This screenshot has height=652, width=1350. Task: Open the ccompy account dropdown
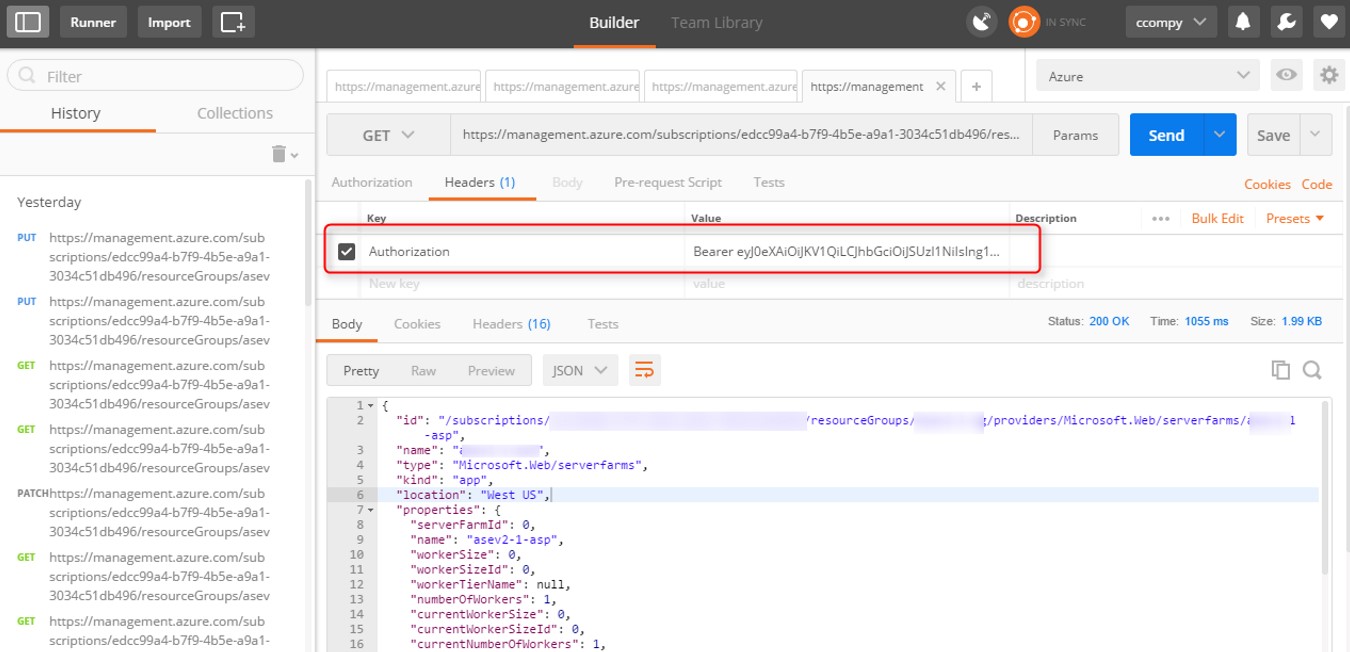coord(1171,22)
